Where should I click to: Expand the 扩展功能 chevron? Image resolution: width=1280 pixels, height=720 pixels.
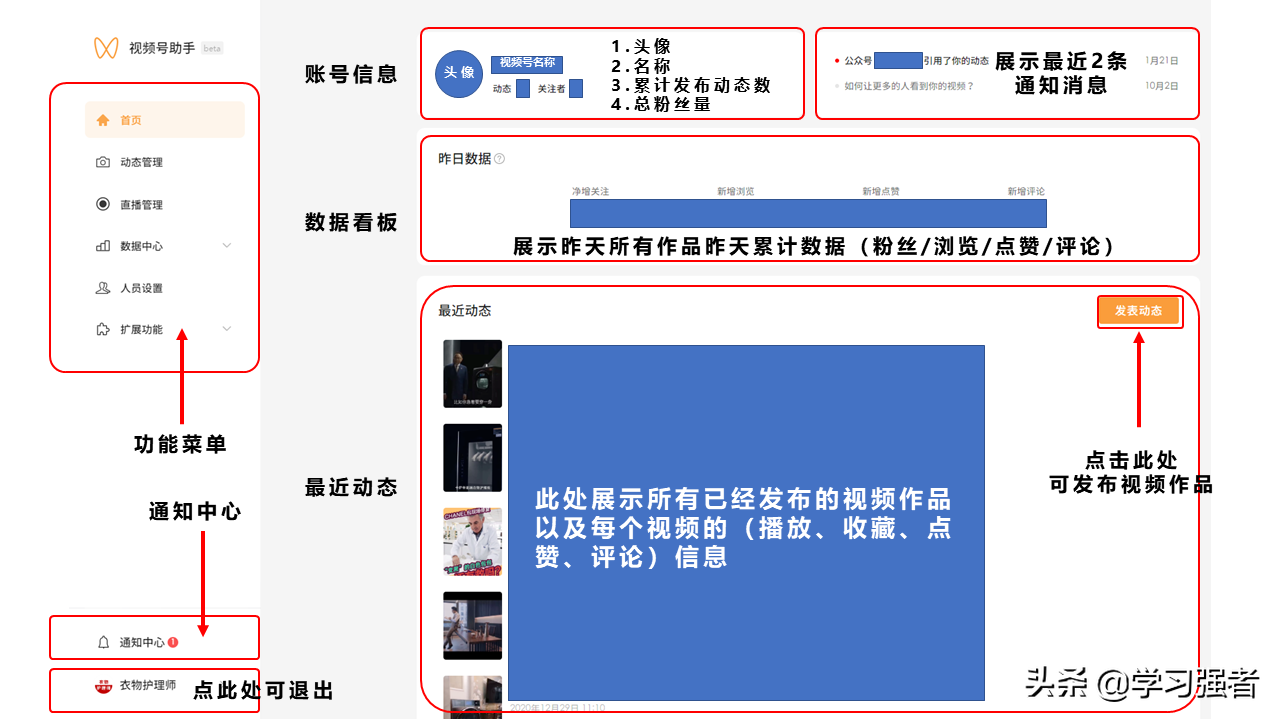[x=226, y=328]
